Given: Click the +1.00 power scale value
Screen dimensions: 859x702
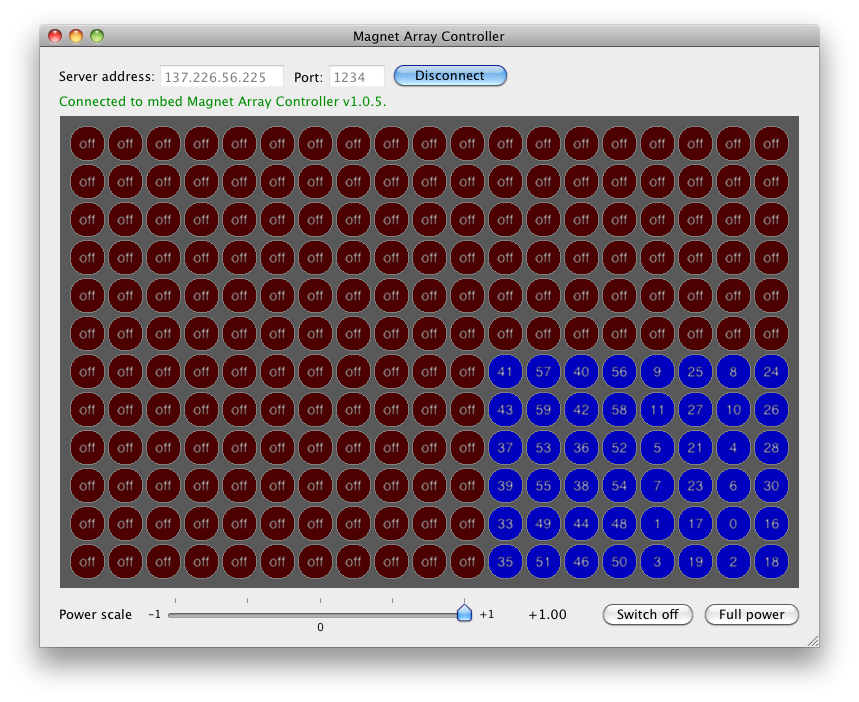Looking at the screenshot, I should pos(547,614).
